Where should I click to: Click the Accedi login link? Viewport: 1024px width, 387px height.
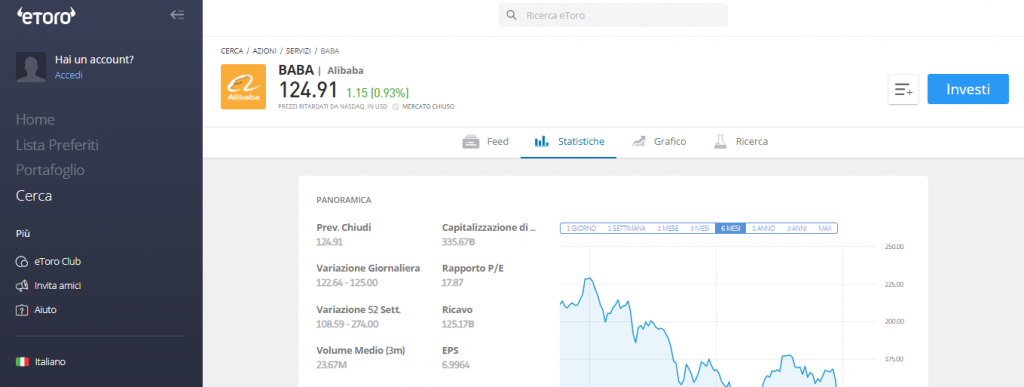[69, 75]
